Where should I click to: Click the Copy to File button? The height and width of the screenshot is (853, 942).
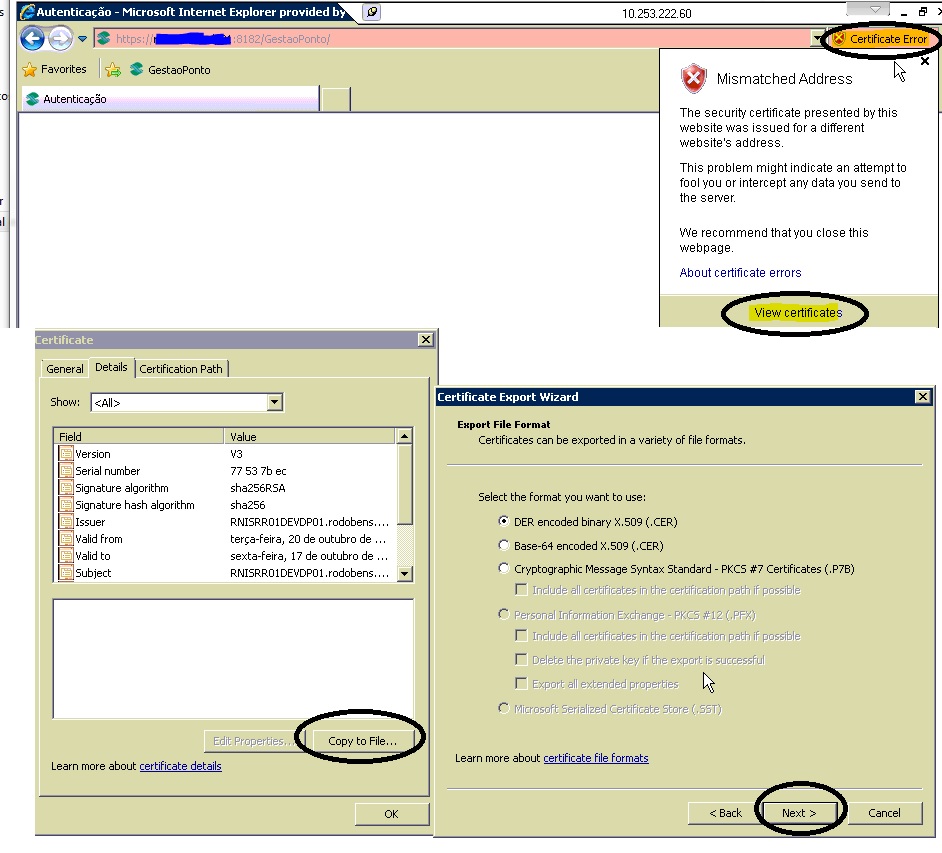tap(362, 741)
